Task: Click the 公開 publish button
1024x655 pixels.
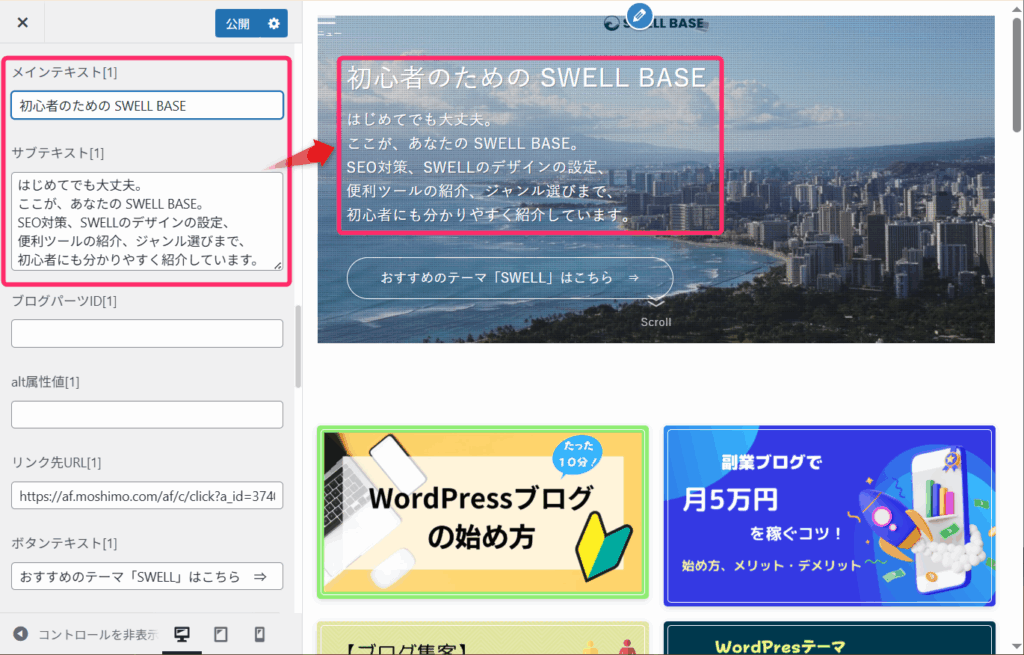Action: [x=238, y=24]
